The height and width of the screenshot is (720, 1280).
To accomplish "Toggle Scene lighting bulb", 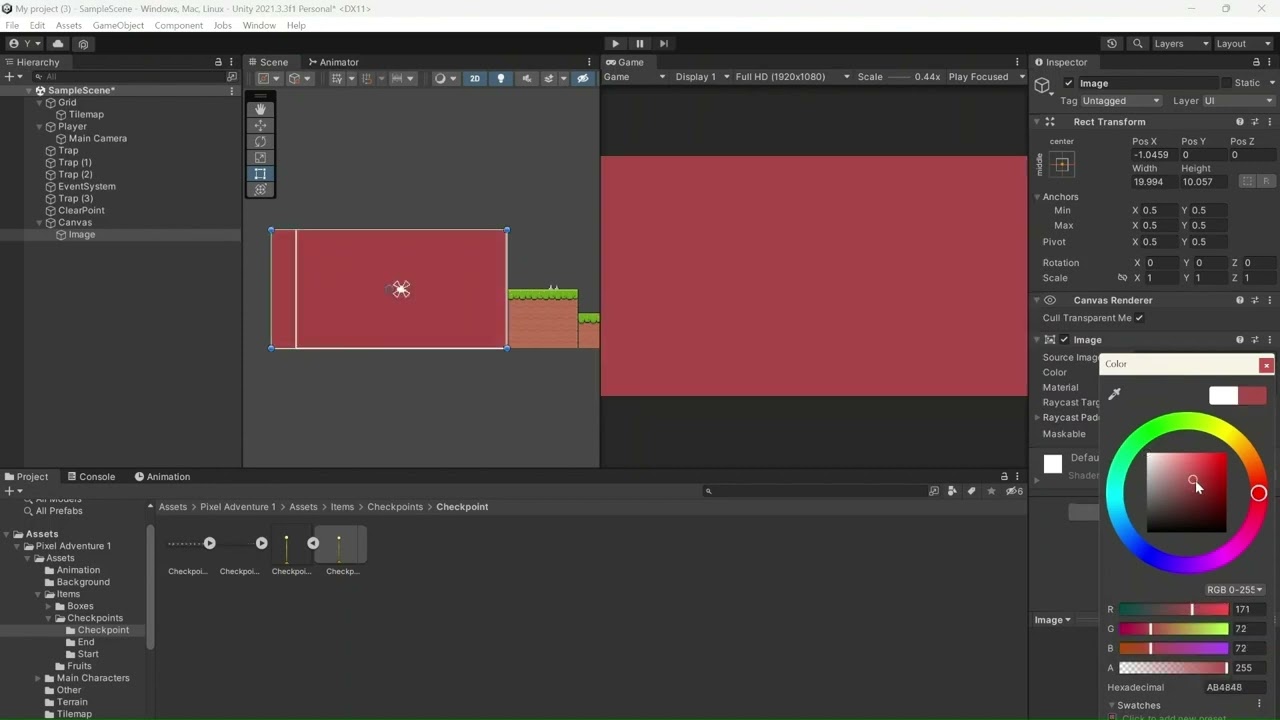I will 501,78.
